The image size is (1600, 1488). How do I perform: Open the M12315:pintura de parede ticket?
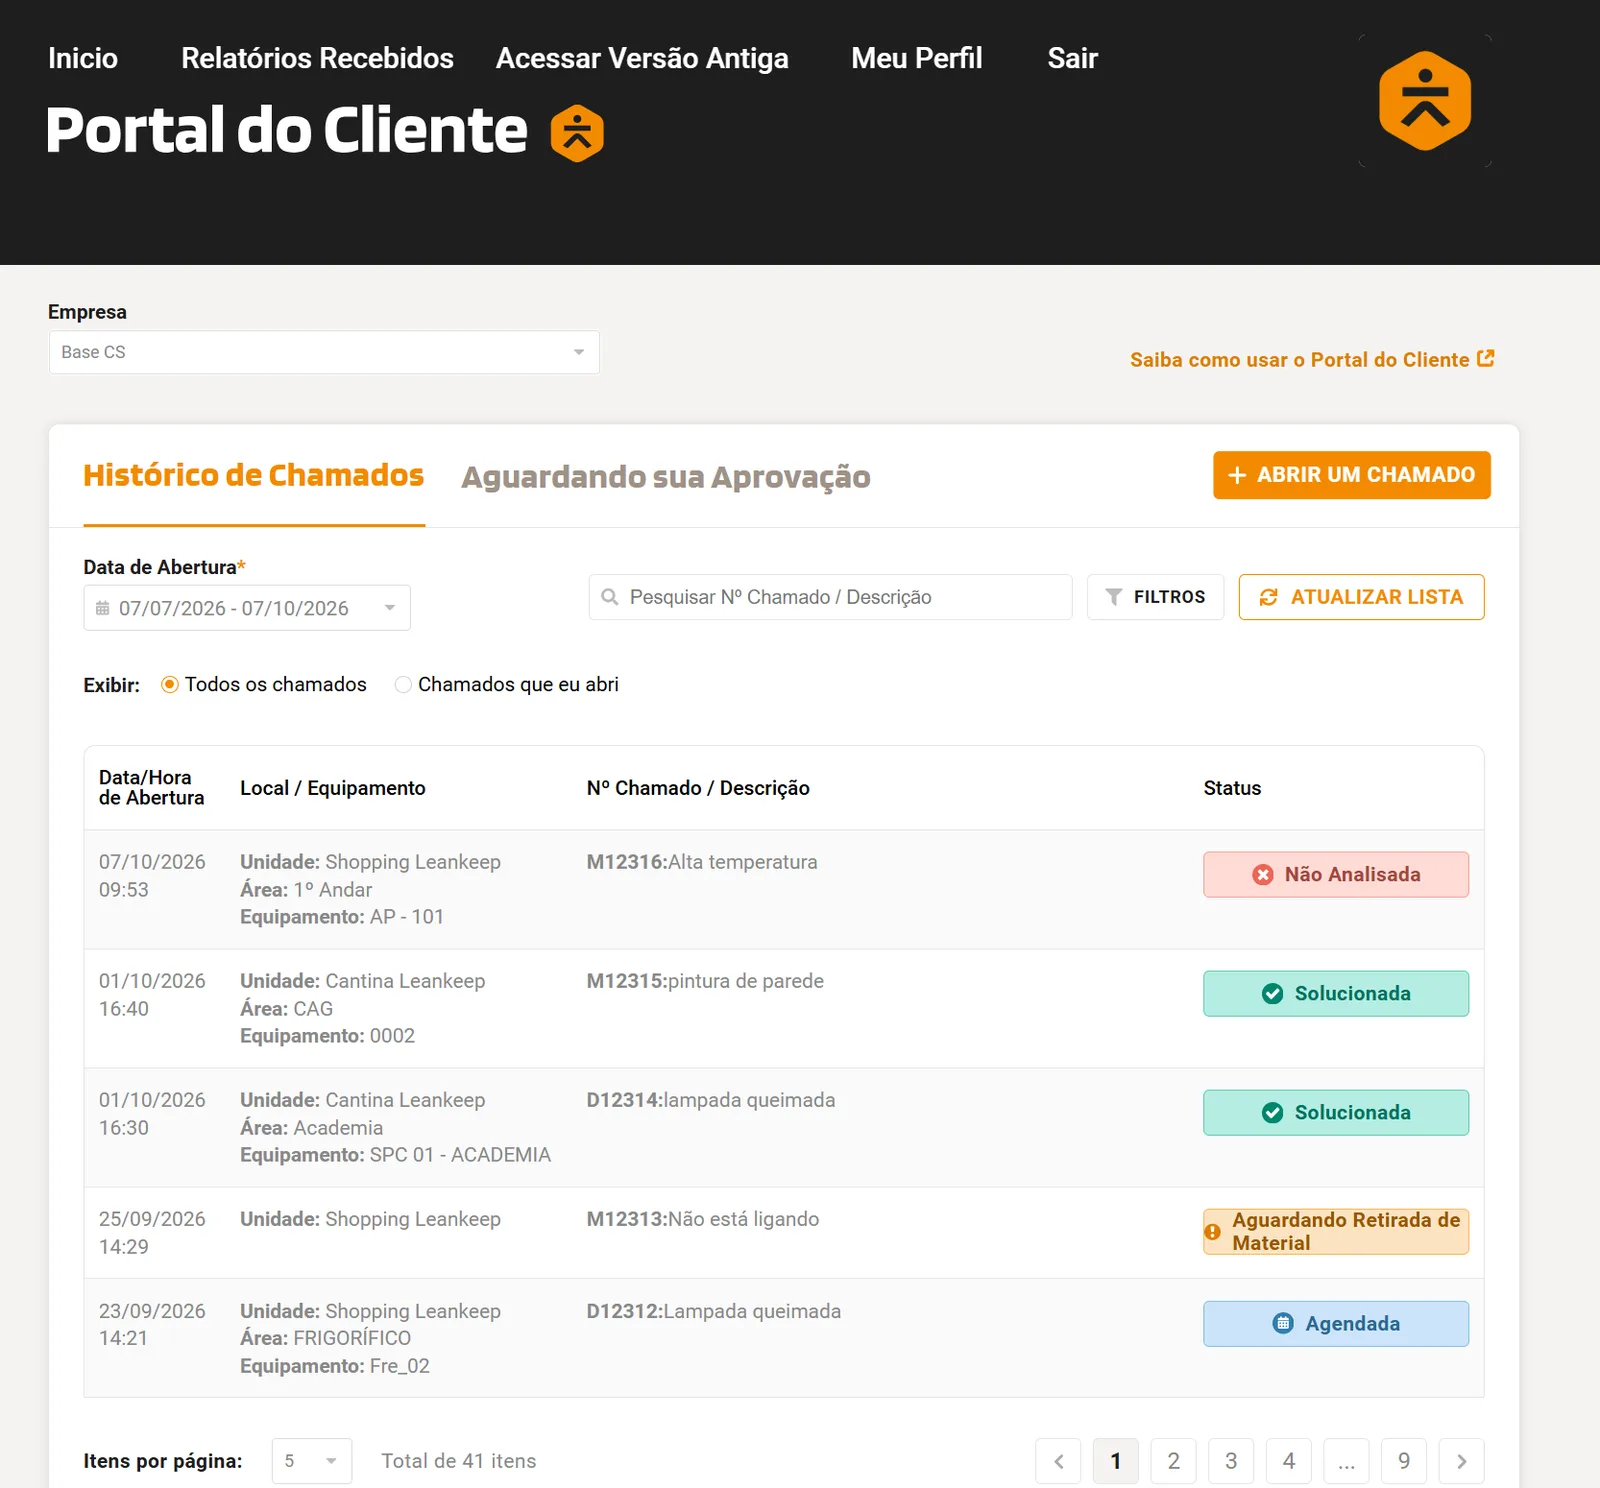pos(705,981)
